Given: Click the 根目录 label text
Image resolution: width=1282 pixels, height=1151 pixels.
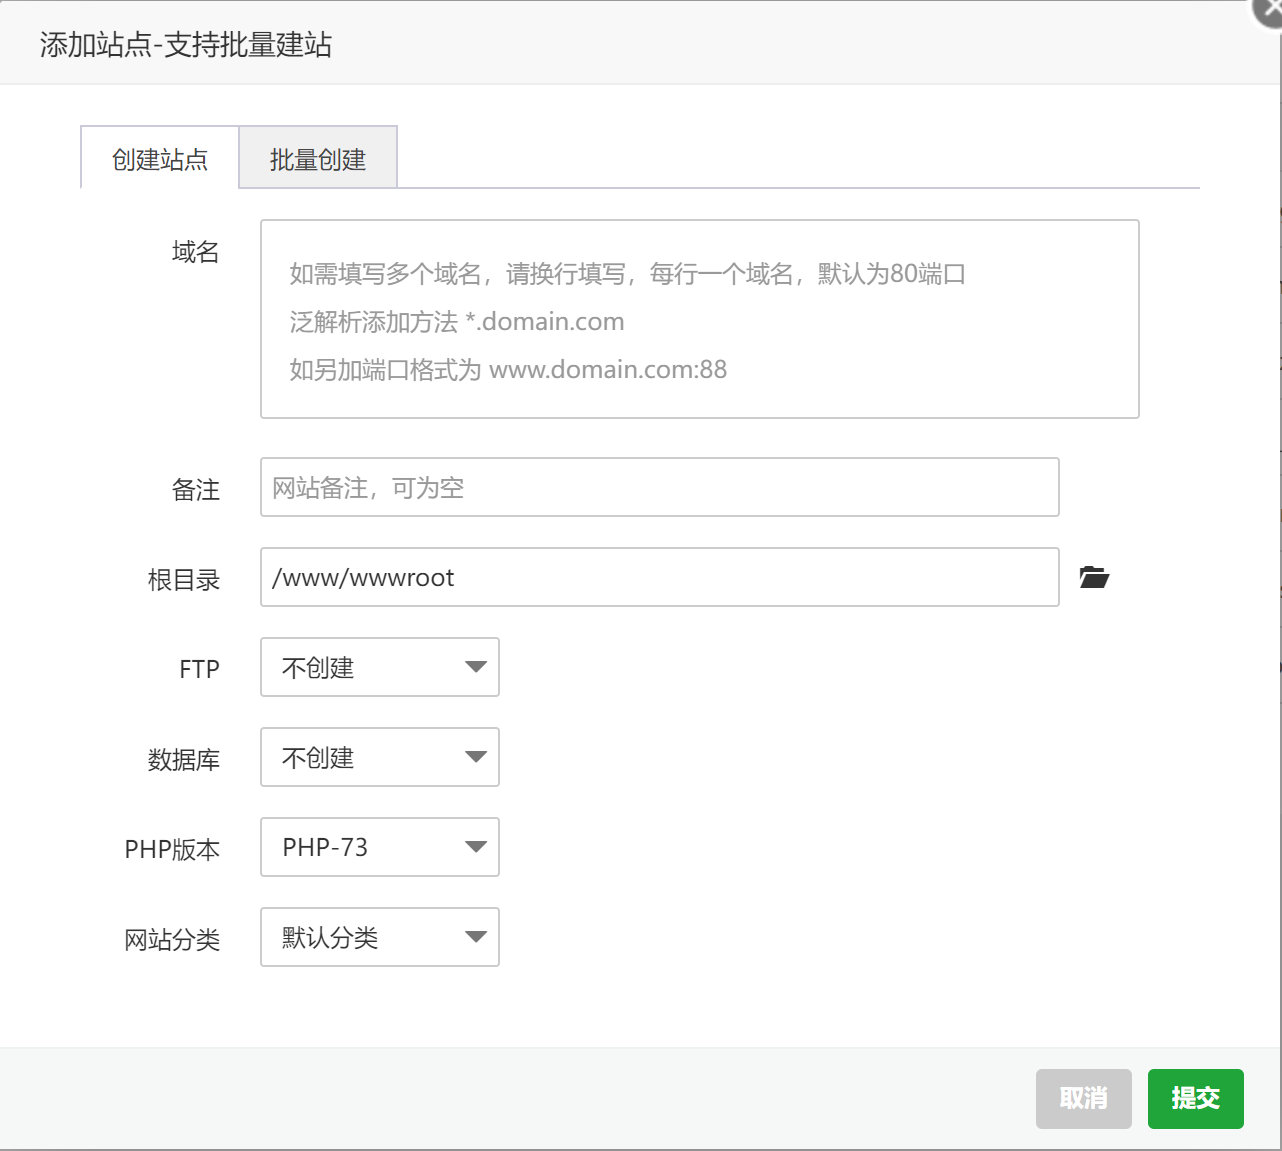Looking at the screenshot, I should (184, 579).
